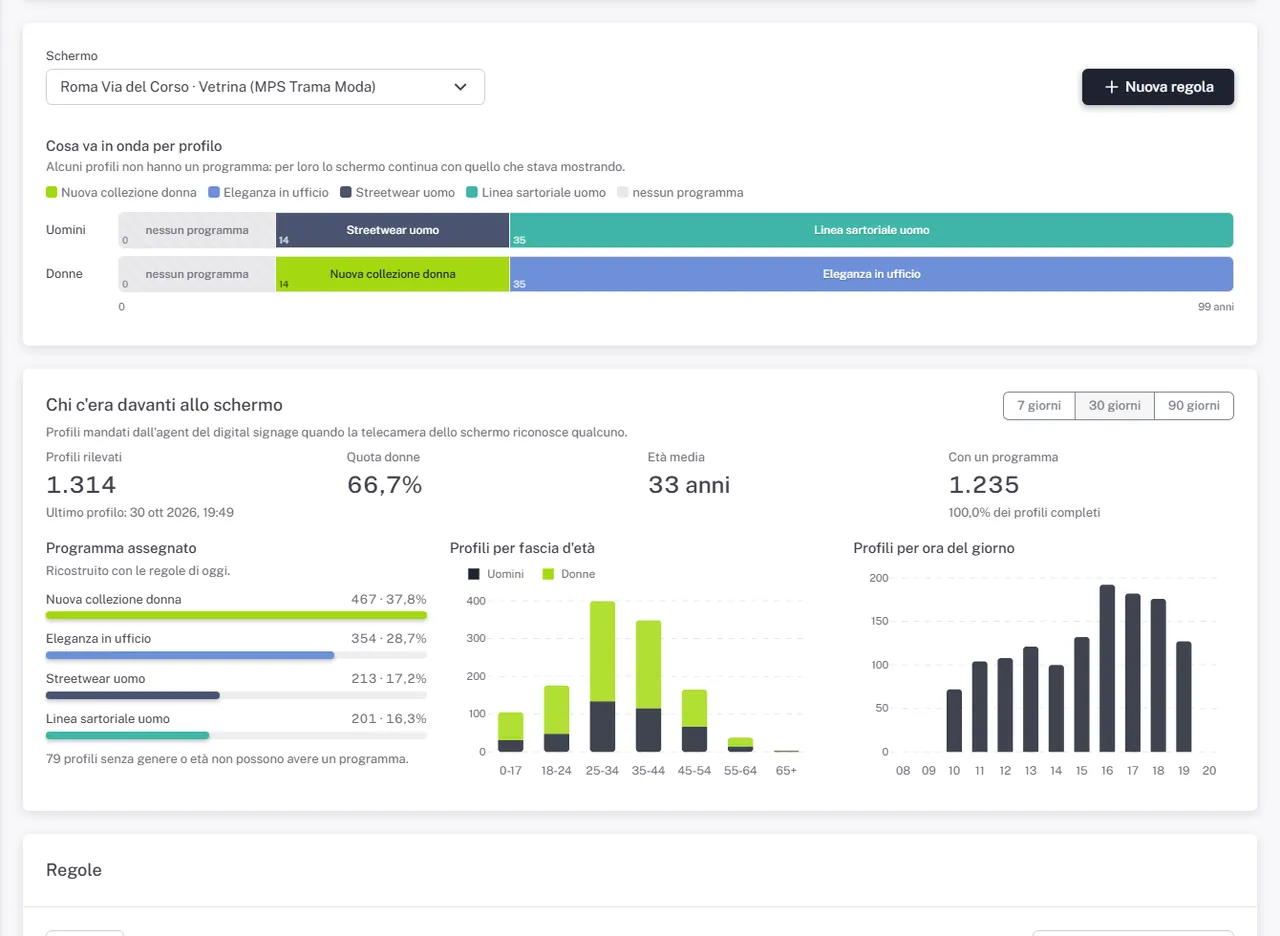The width and height of the screenshot is (1280, 936).
Task: Switch to 7 giorni range
Action: coord(1039,405)
